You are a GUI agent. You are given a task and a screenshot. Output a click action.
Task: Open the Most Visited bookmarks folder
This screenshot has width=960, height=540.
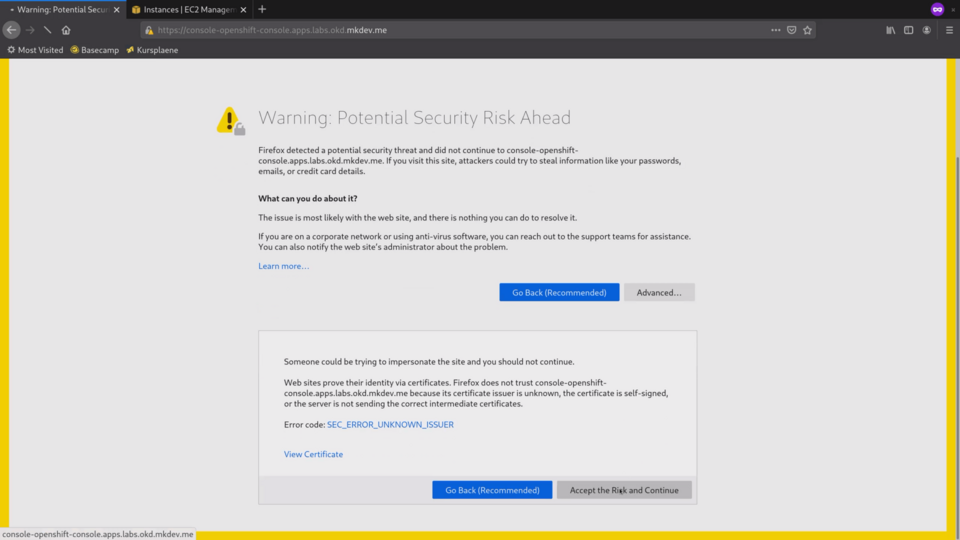[36, 50]
